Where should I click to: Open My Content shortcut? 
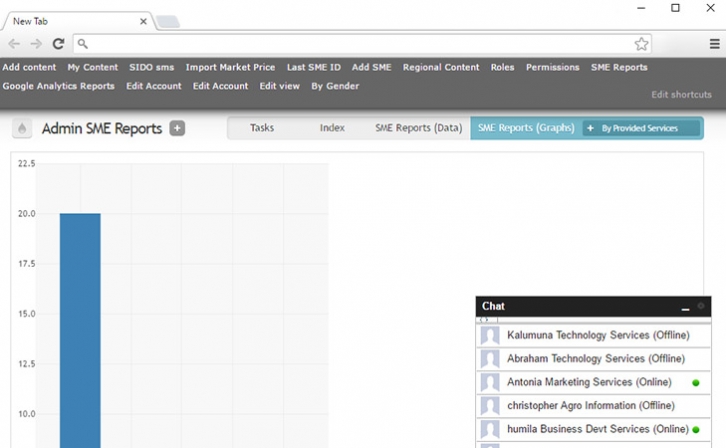pos(93,67)
